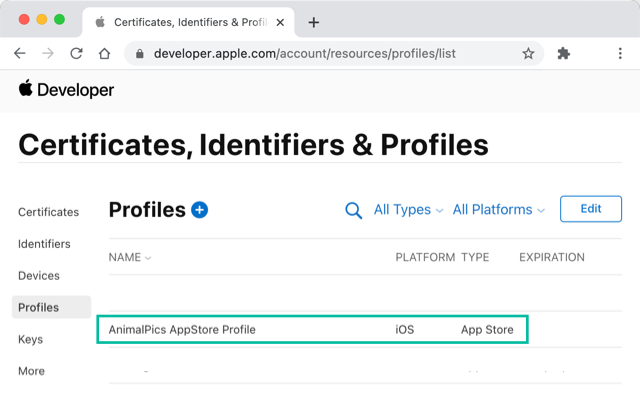Click the yellow minimize window button
Screen dimensions: 640x412
pyautogui.click(x=42, y=19)
